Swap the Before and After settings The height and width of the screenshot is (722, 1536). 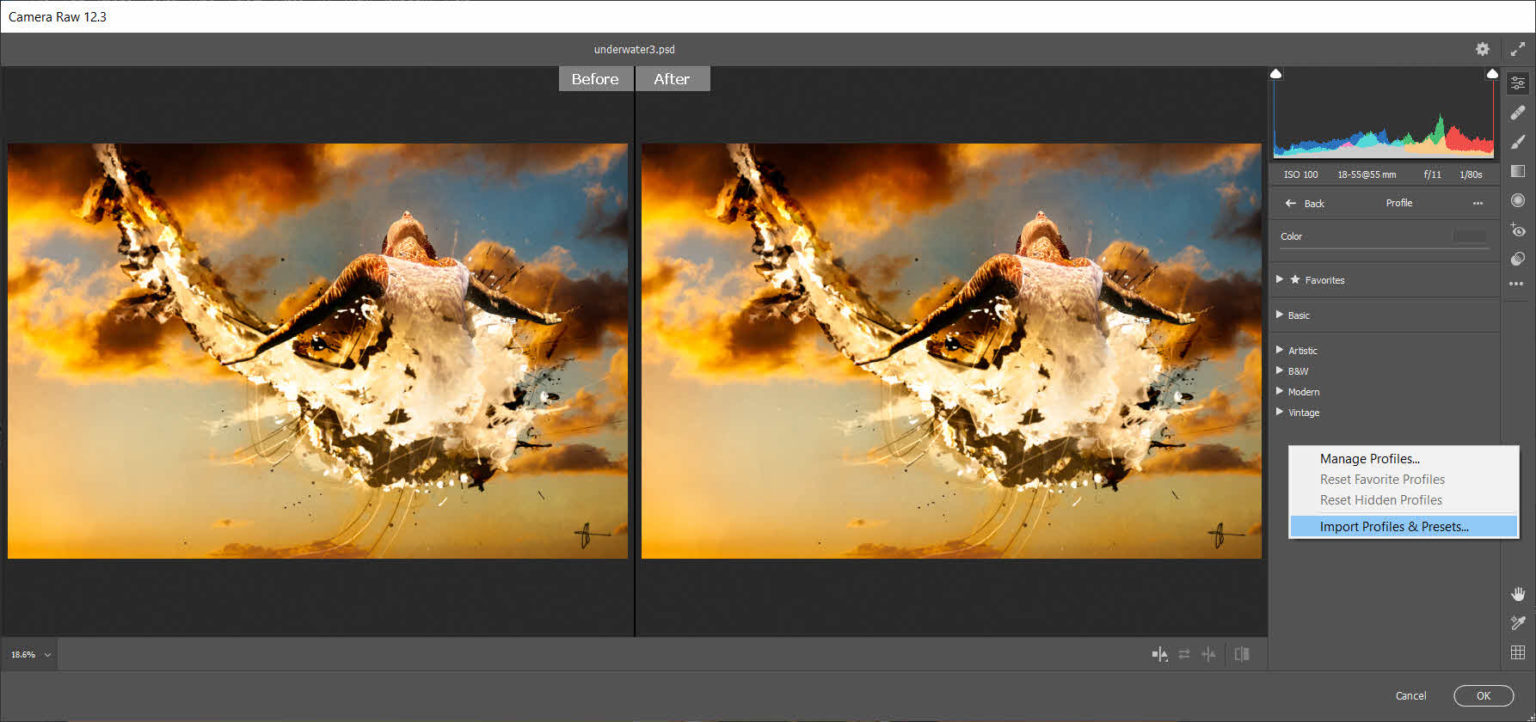tap(1184, 654)
